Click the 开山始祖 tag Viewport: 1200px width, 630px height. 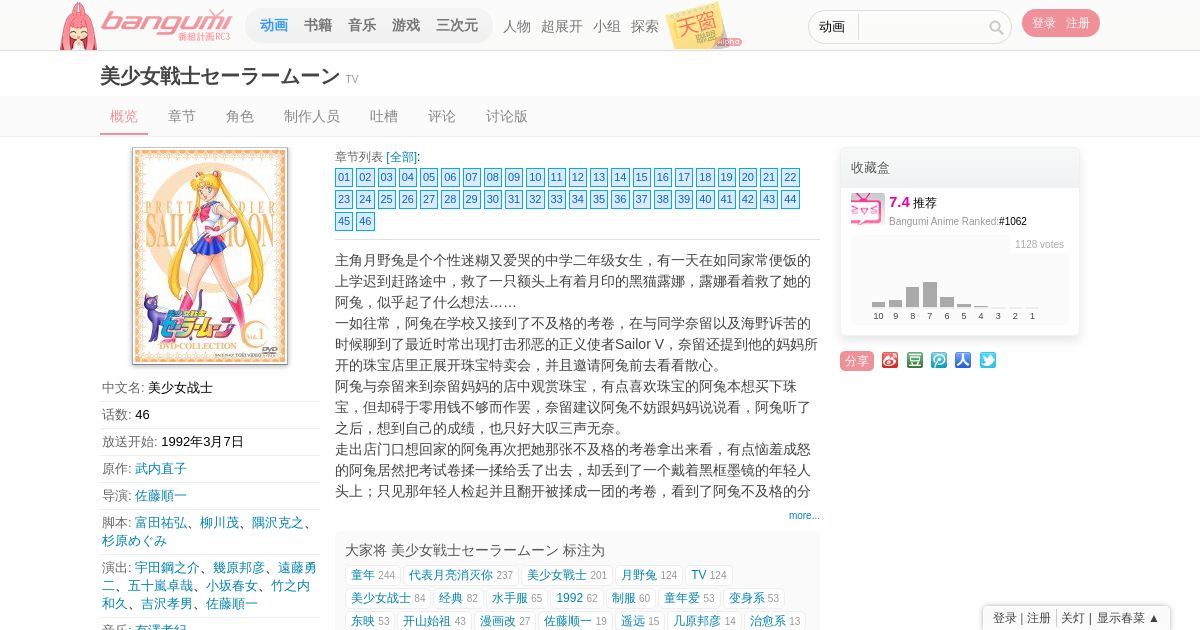pyautogui.click(x=426, y=621)
